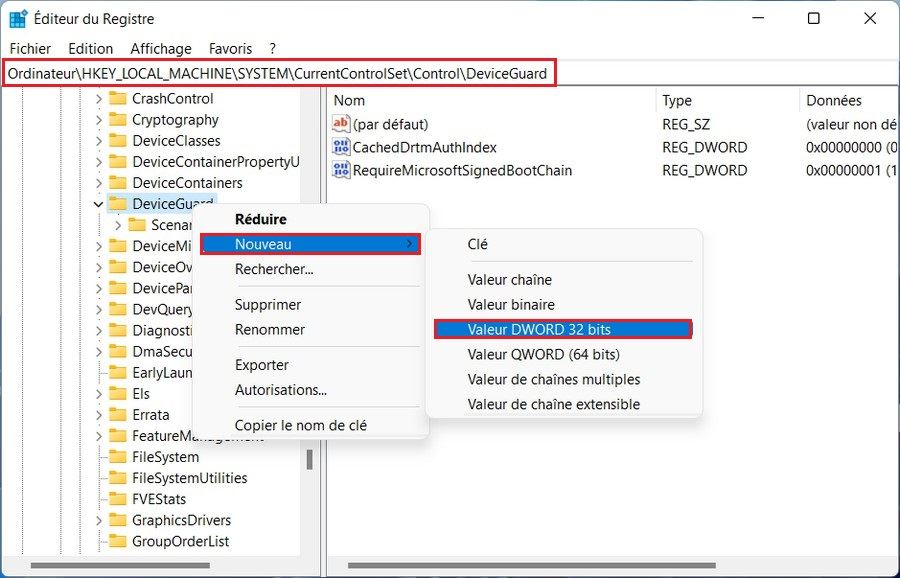This screenshot has width=900, height=578.
Task: Click the tree pane horizontal scrollbar
Action: coord(121,565)
